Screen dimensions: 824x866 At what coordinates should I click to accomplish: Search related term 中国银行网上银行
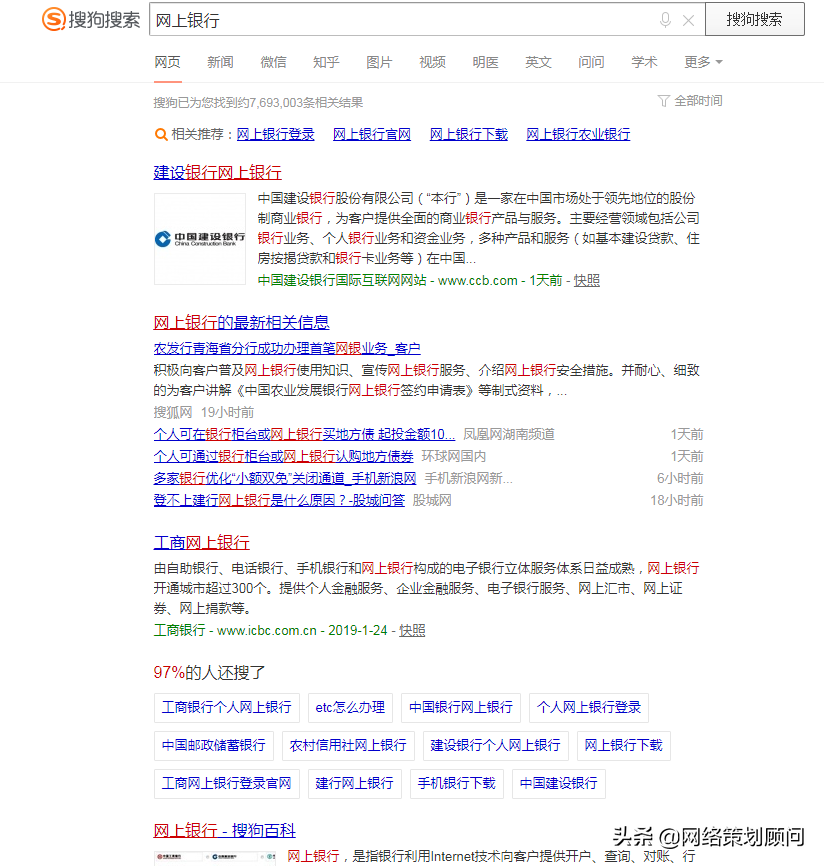461,707
